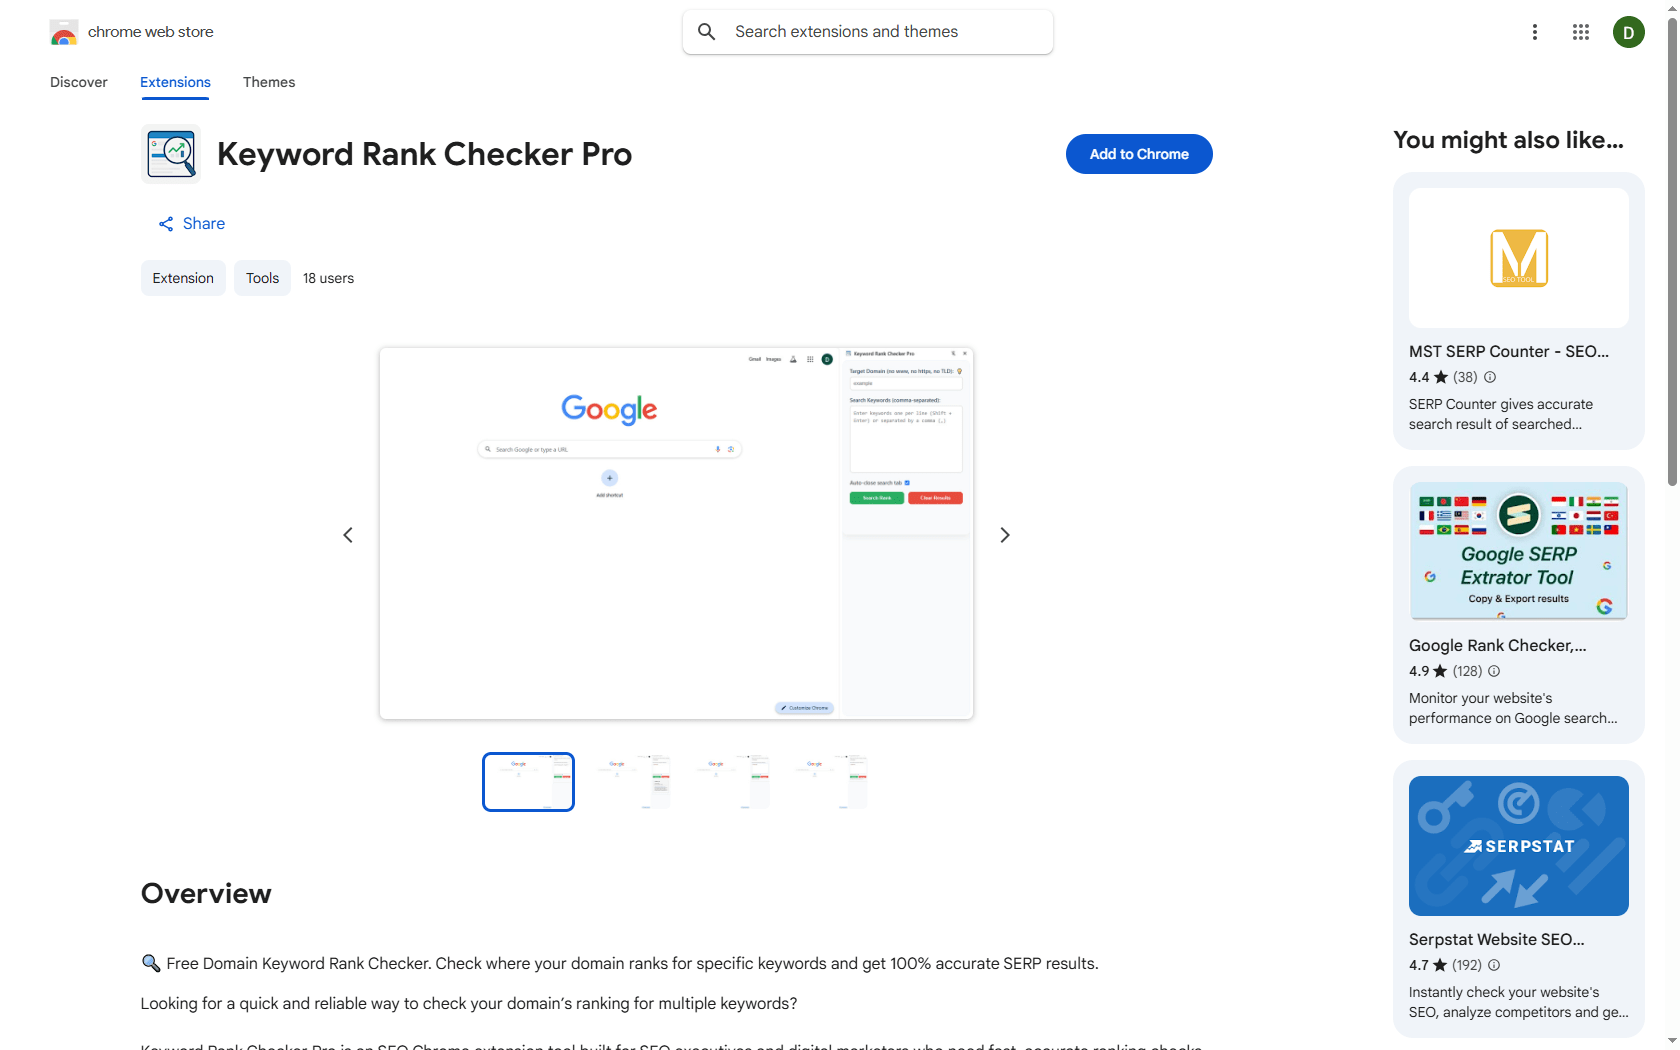The height and width of the screenshot is (1050, 1680).
Task: Click the Serpstat rating info icon
Action: [1494, 965]
